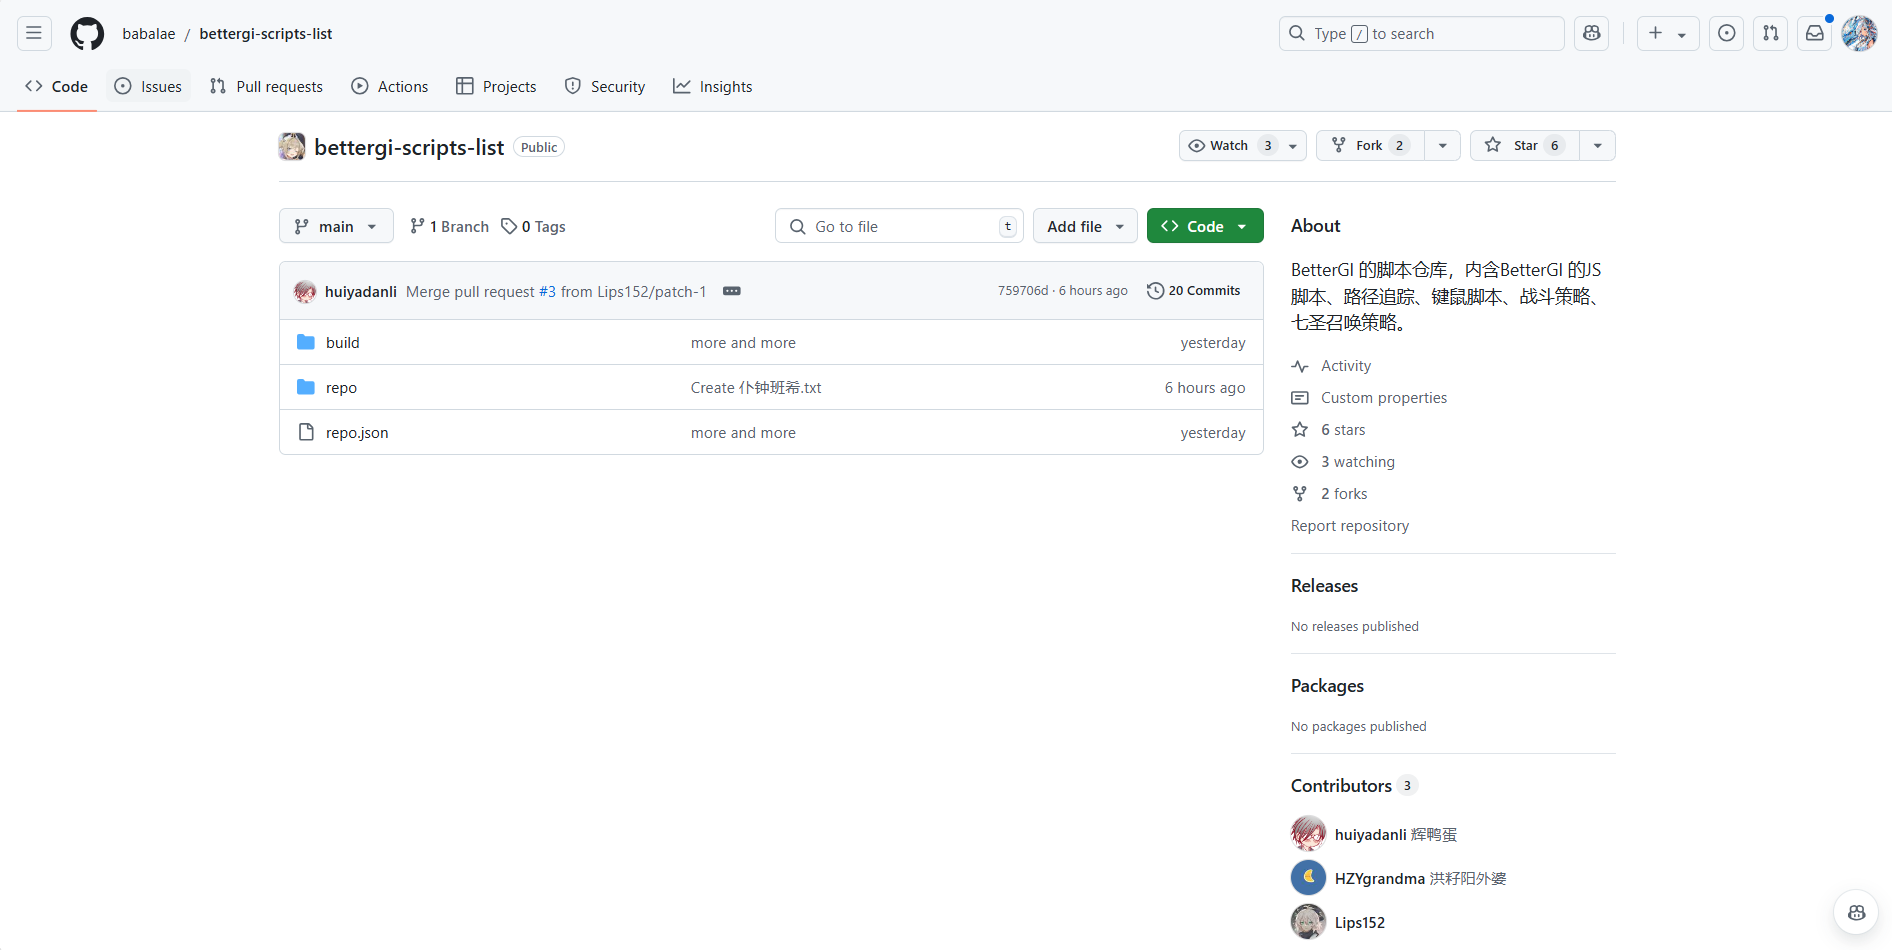Open the main branch dropdown
This screenshot has width=1892, height=950.
(x=336, y=227)
